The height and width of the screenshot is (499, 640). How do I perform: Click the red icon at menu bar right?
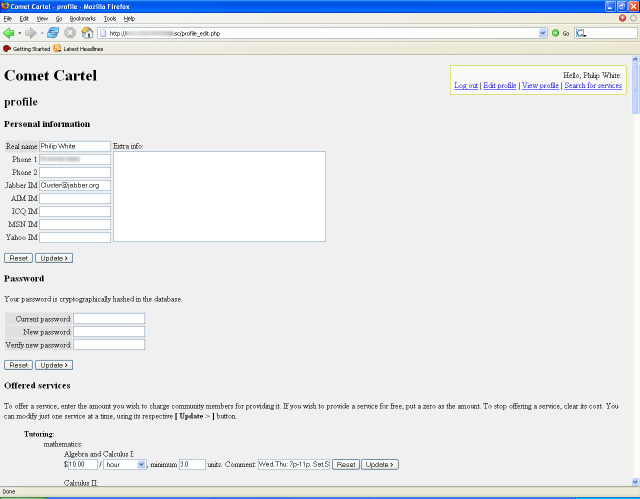pos(622,18)
